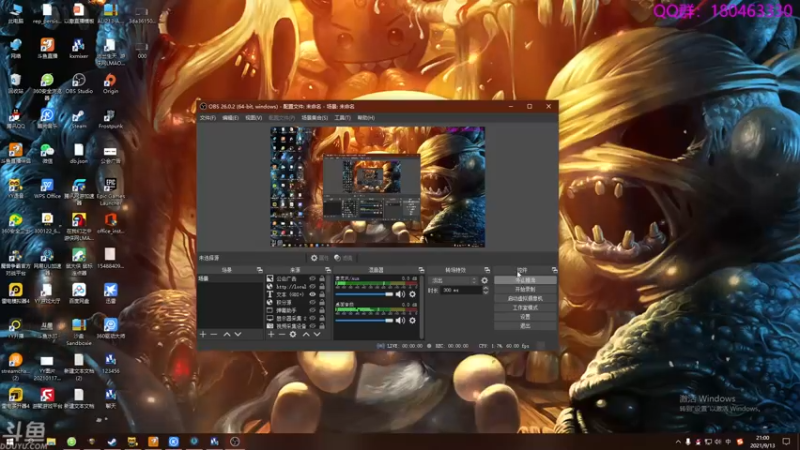800x450 pixels.
Task: Open the 编辑(E) menu
Action: (x=230, y=118)
